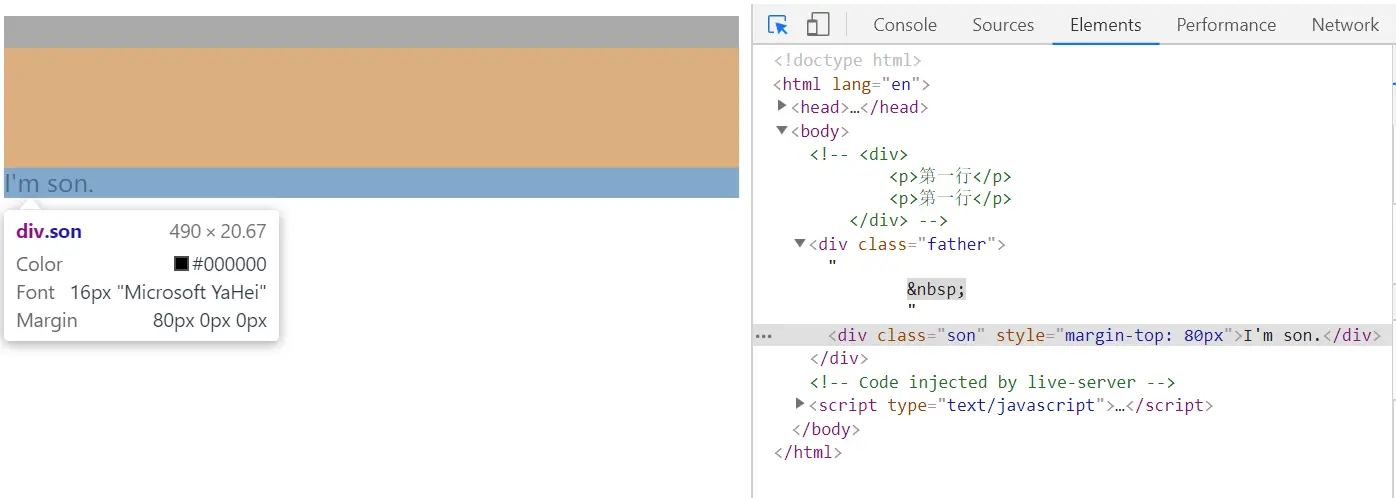This screenshot has height=498, width=1396.
Task: Collapse the div class father node
Action: 800,243
